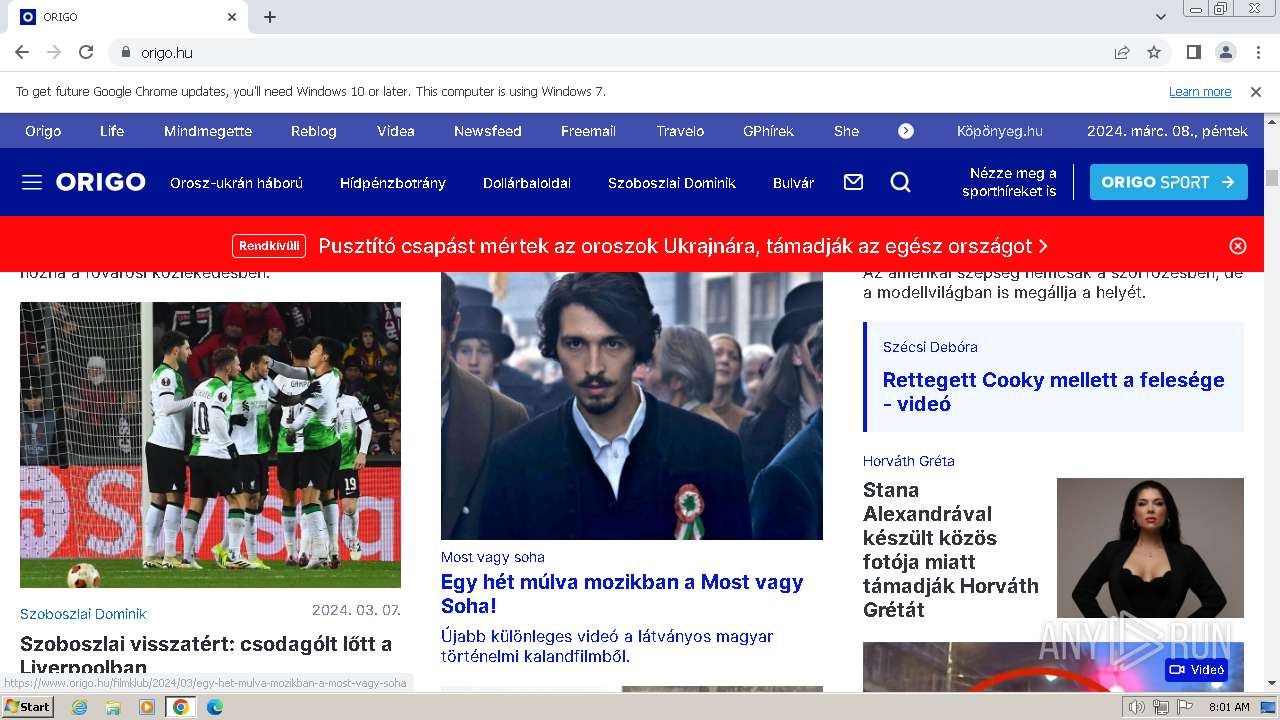The image size is (1280, 720).
Task: Open Life in top navigation
Action: (112, 131)
